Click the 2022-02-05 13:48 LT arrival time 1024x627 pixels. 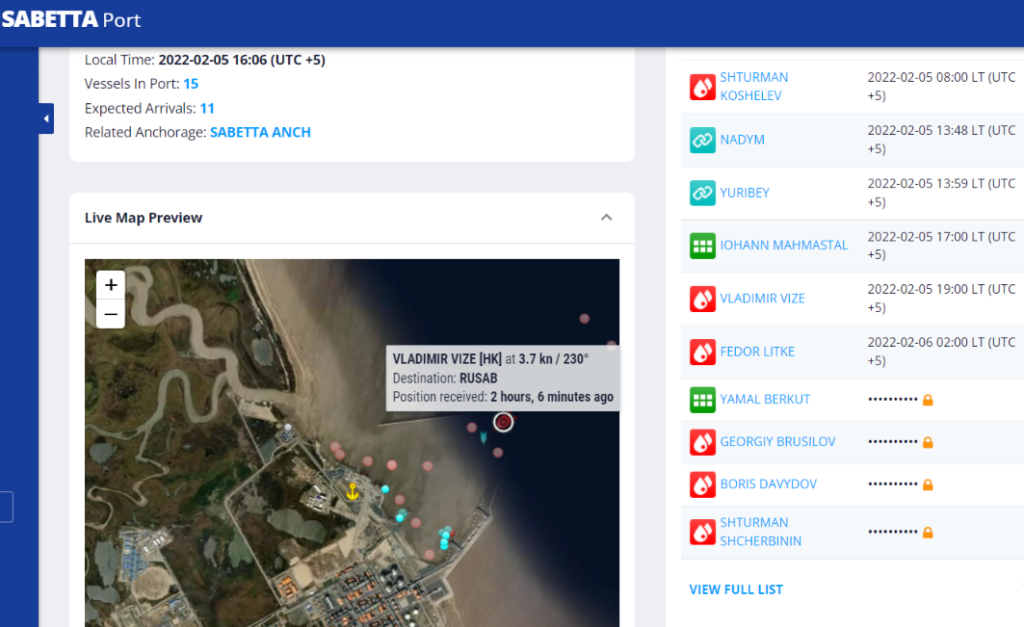click(941, 139)
